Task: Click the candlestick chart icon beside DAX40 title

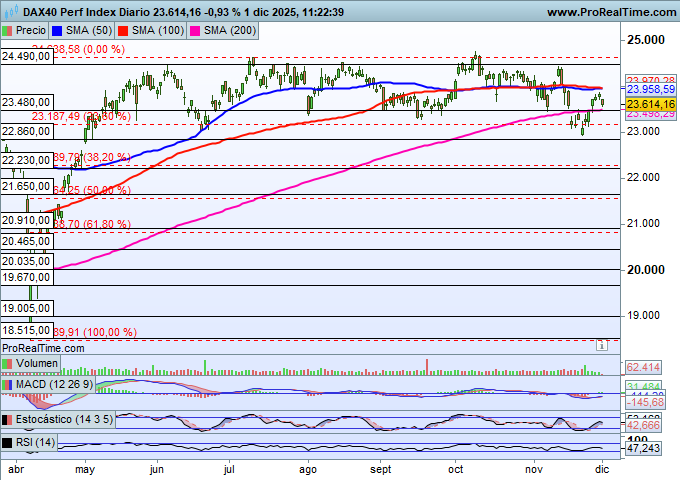Action: (8, 11)
